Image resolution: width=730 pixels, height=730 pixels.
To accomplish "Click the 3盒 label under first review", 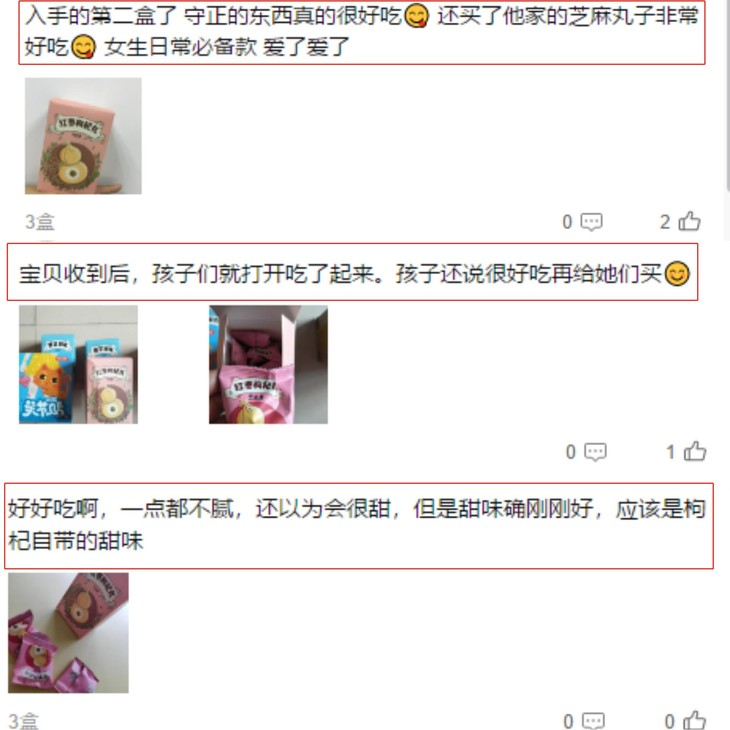I will (x=40, y=222).
